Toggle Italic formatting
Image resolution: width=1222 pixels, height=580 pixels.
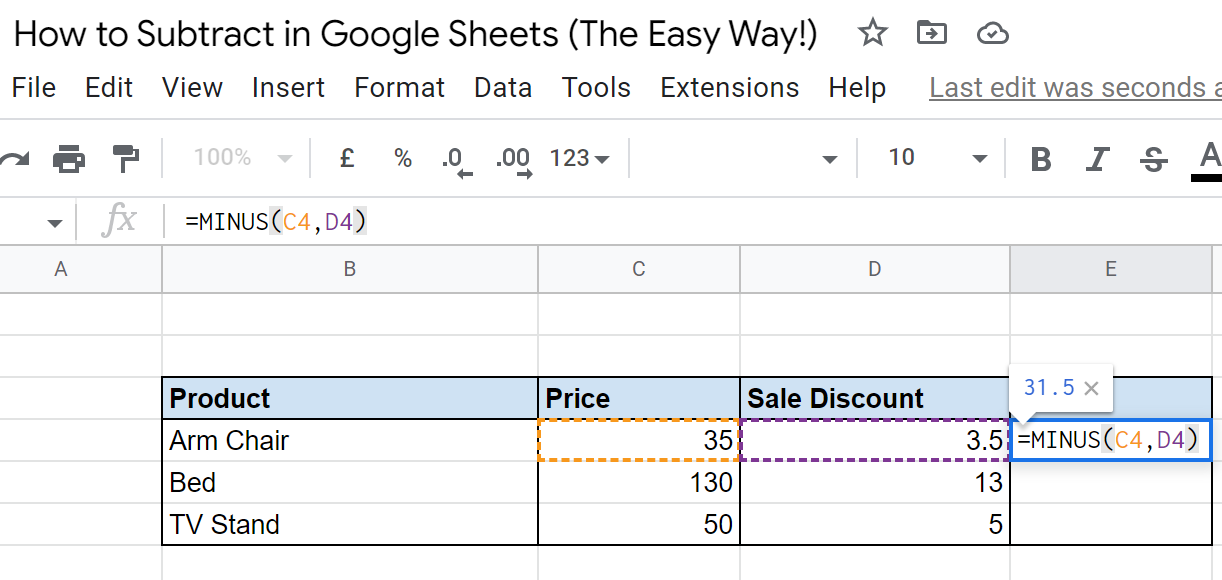click(1098, 159)
